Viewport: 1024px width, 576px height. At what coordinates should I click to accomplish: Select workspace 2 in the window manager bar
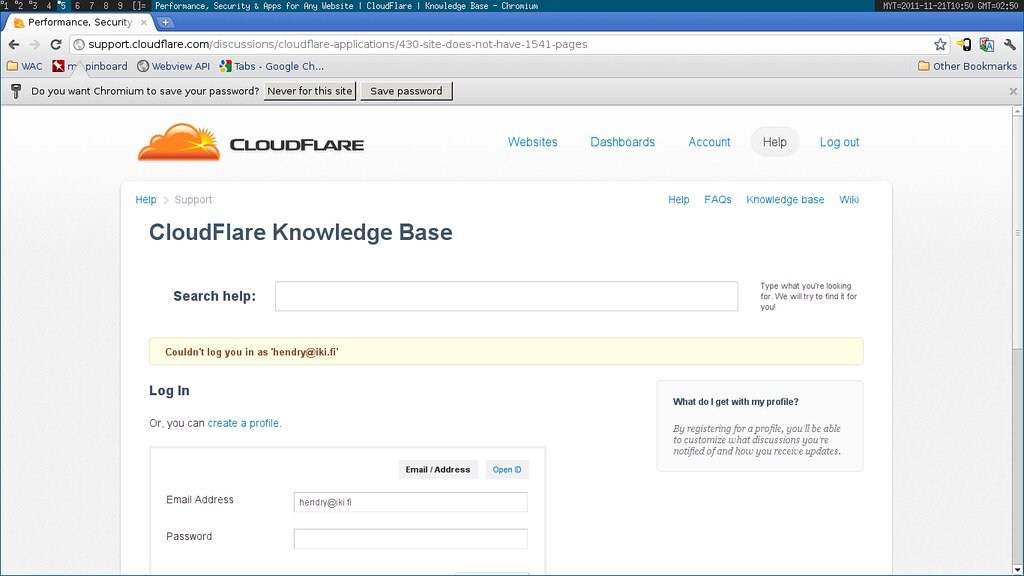click(x=20, y=4)
